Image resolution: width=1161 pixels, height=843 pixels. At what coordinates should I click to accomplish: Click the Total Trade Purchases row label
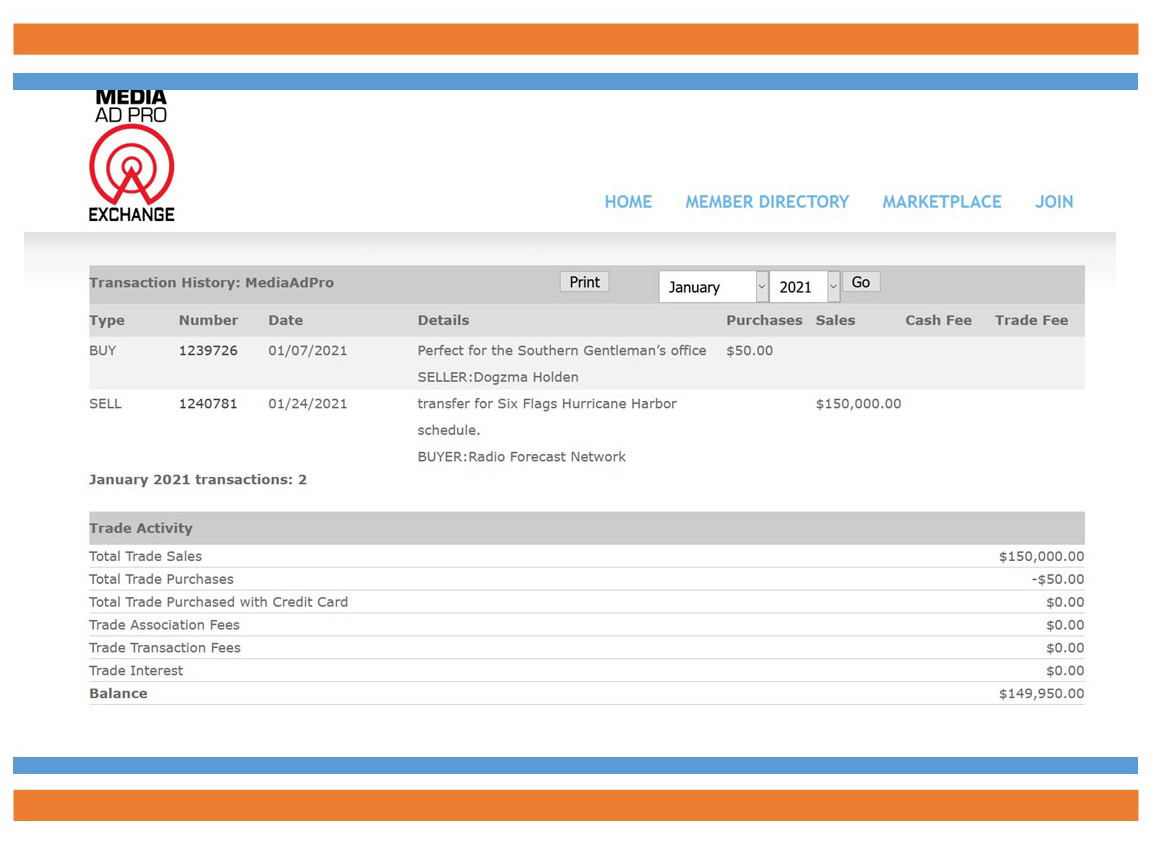[x=161, y=580]
